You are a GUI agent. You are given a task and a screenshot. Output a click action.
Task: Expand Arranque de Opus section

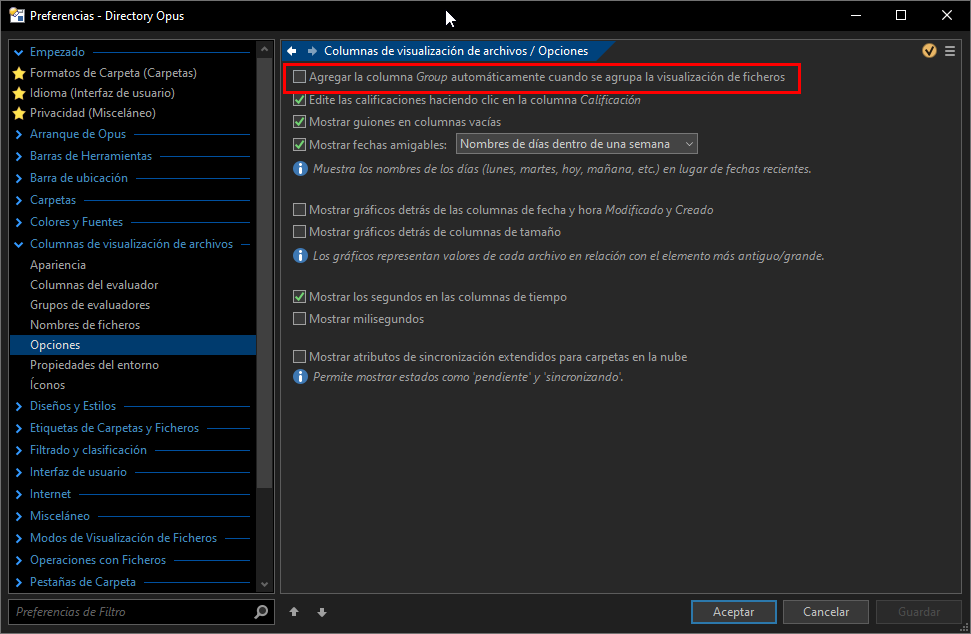click(x=19, y=134)
